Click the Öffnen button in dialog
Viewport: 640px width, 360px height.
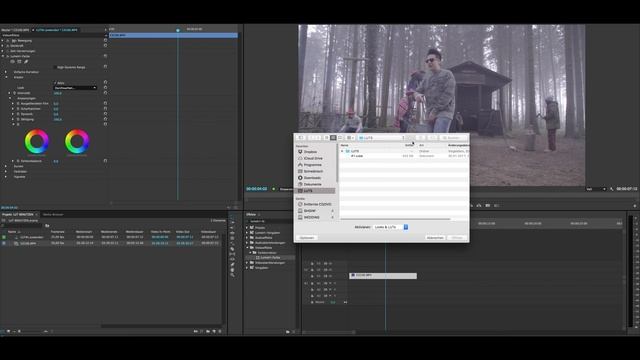pos(457,238)
